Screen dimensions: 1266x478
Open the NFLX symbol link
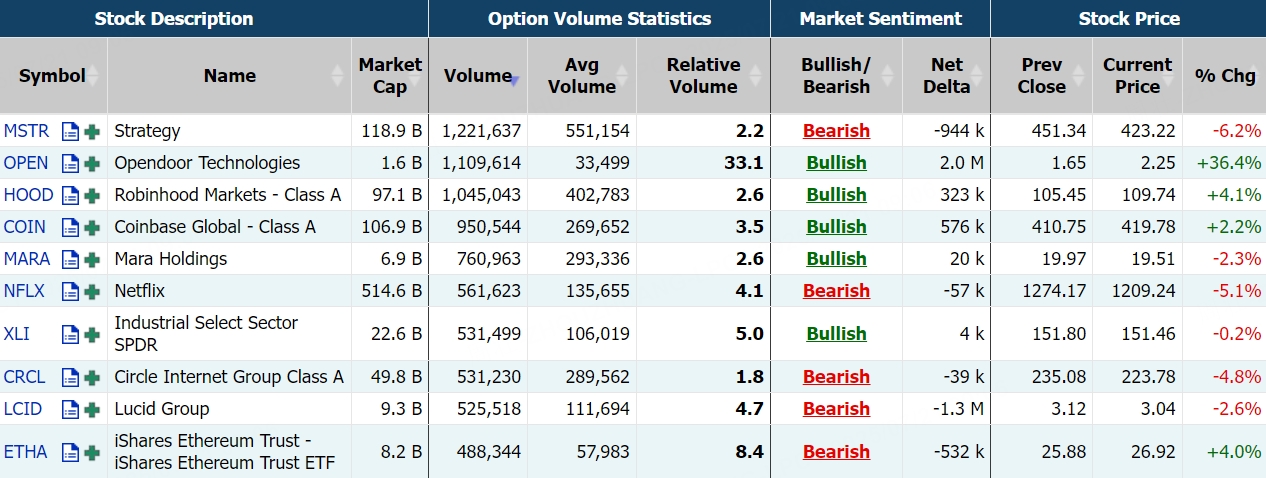(26, 291)
